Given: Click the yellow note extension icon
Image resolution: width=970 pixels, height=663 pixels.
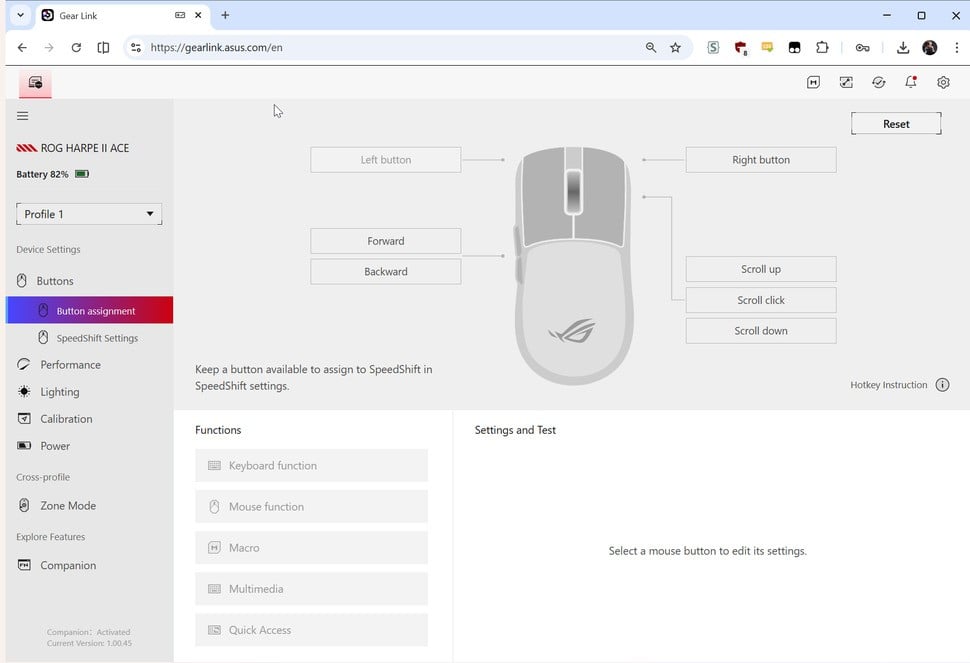Looking at the screenshot, I should click(767, 48).
